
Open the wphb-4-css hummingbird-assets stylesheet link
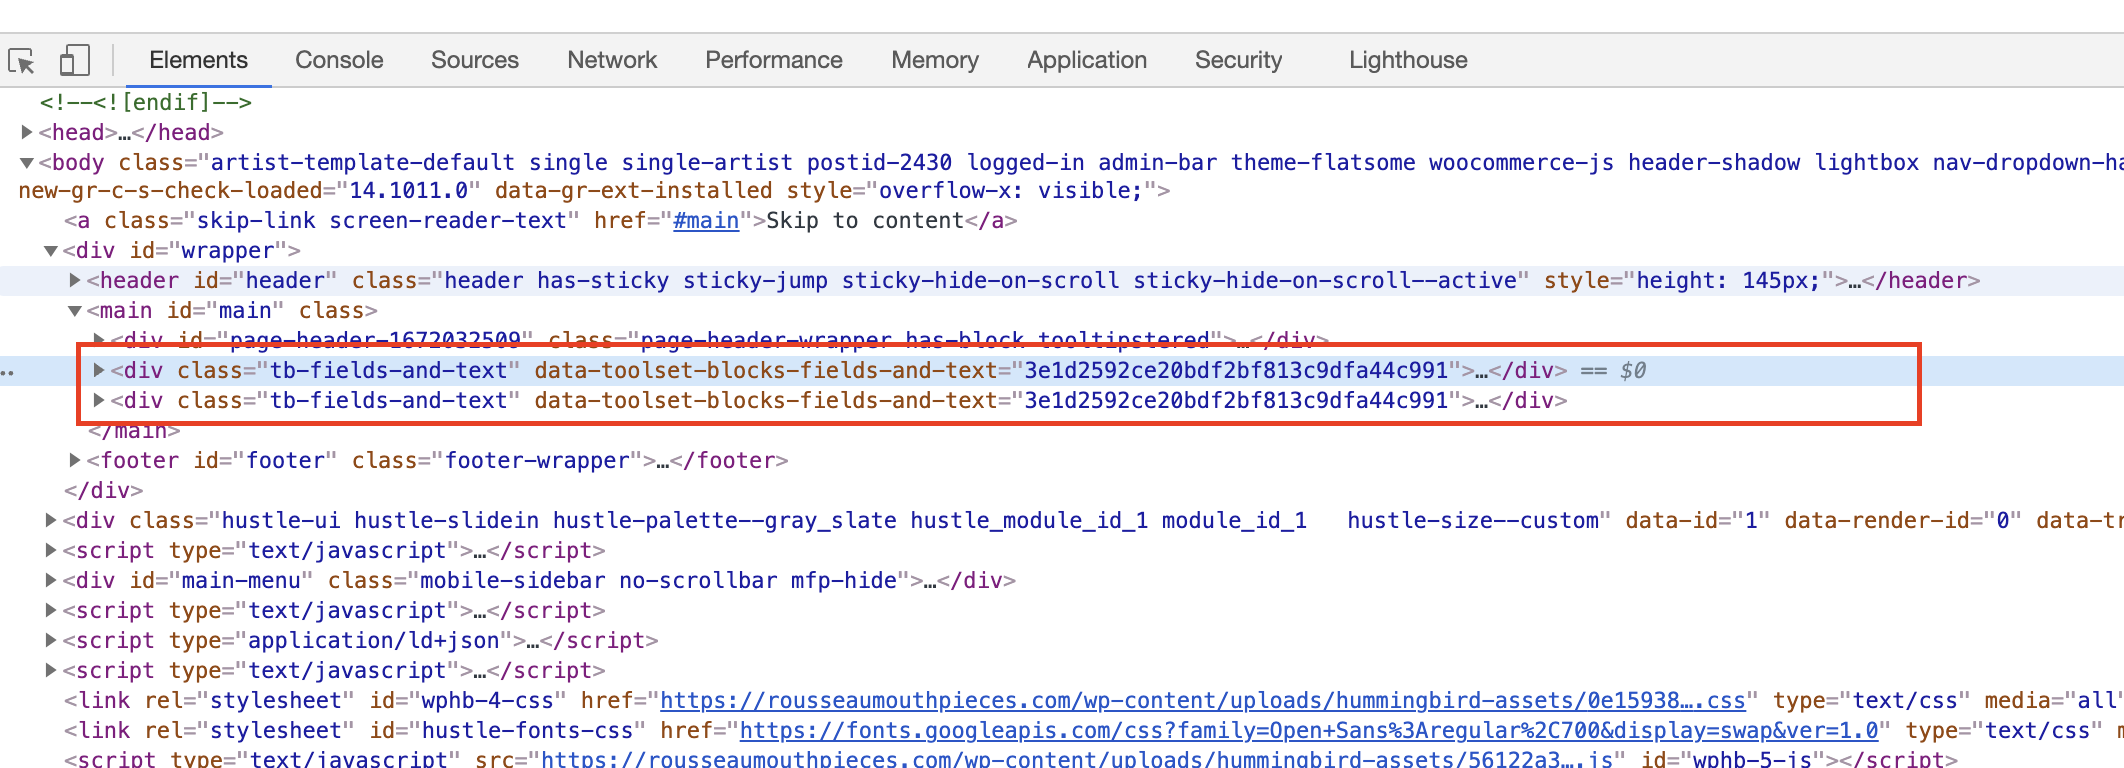tap(1203, 700)
